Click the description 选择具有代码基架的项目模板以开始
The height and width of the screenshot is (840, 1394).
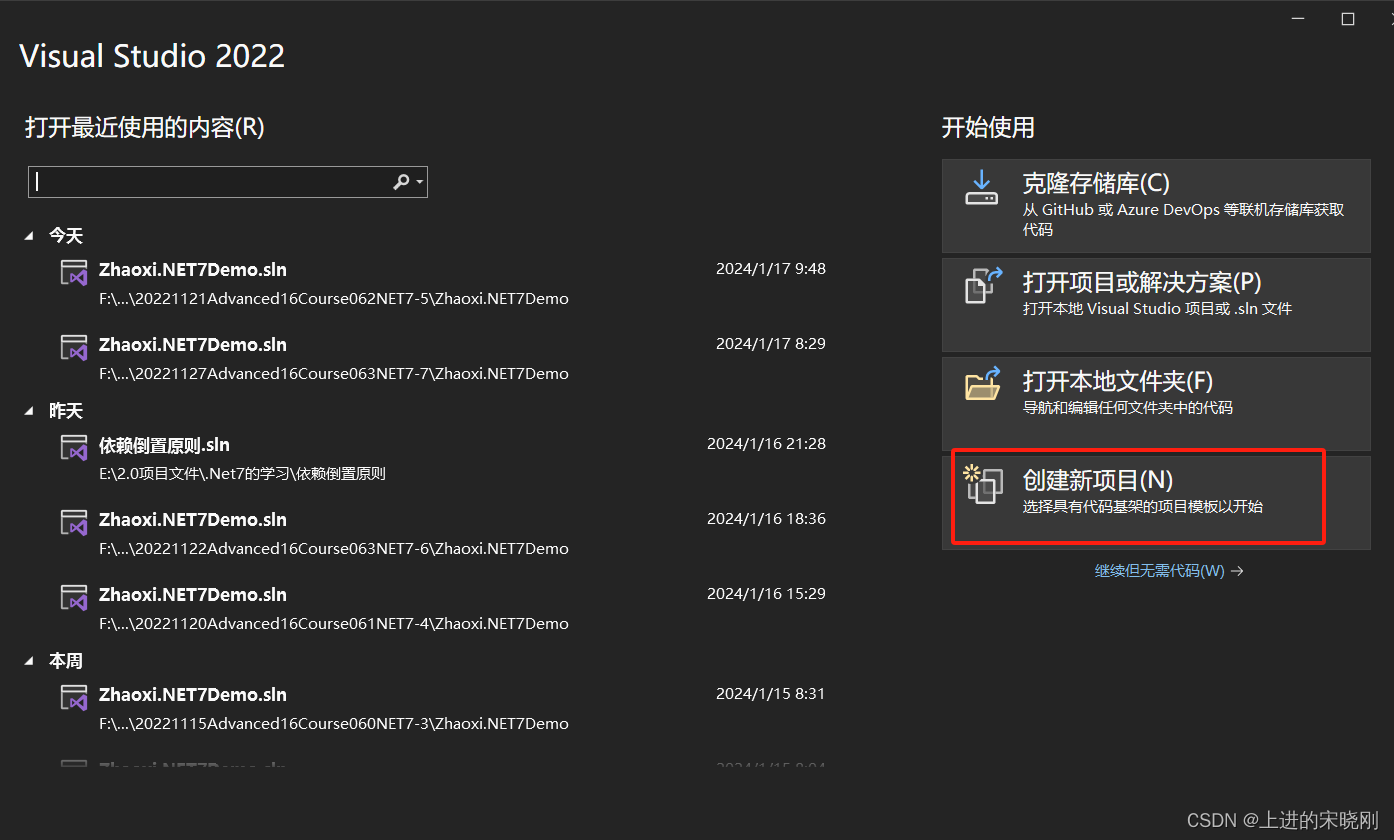tap(1143, 507)
